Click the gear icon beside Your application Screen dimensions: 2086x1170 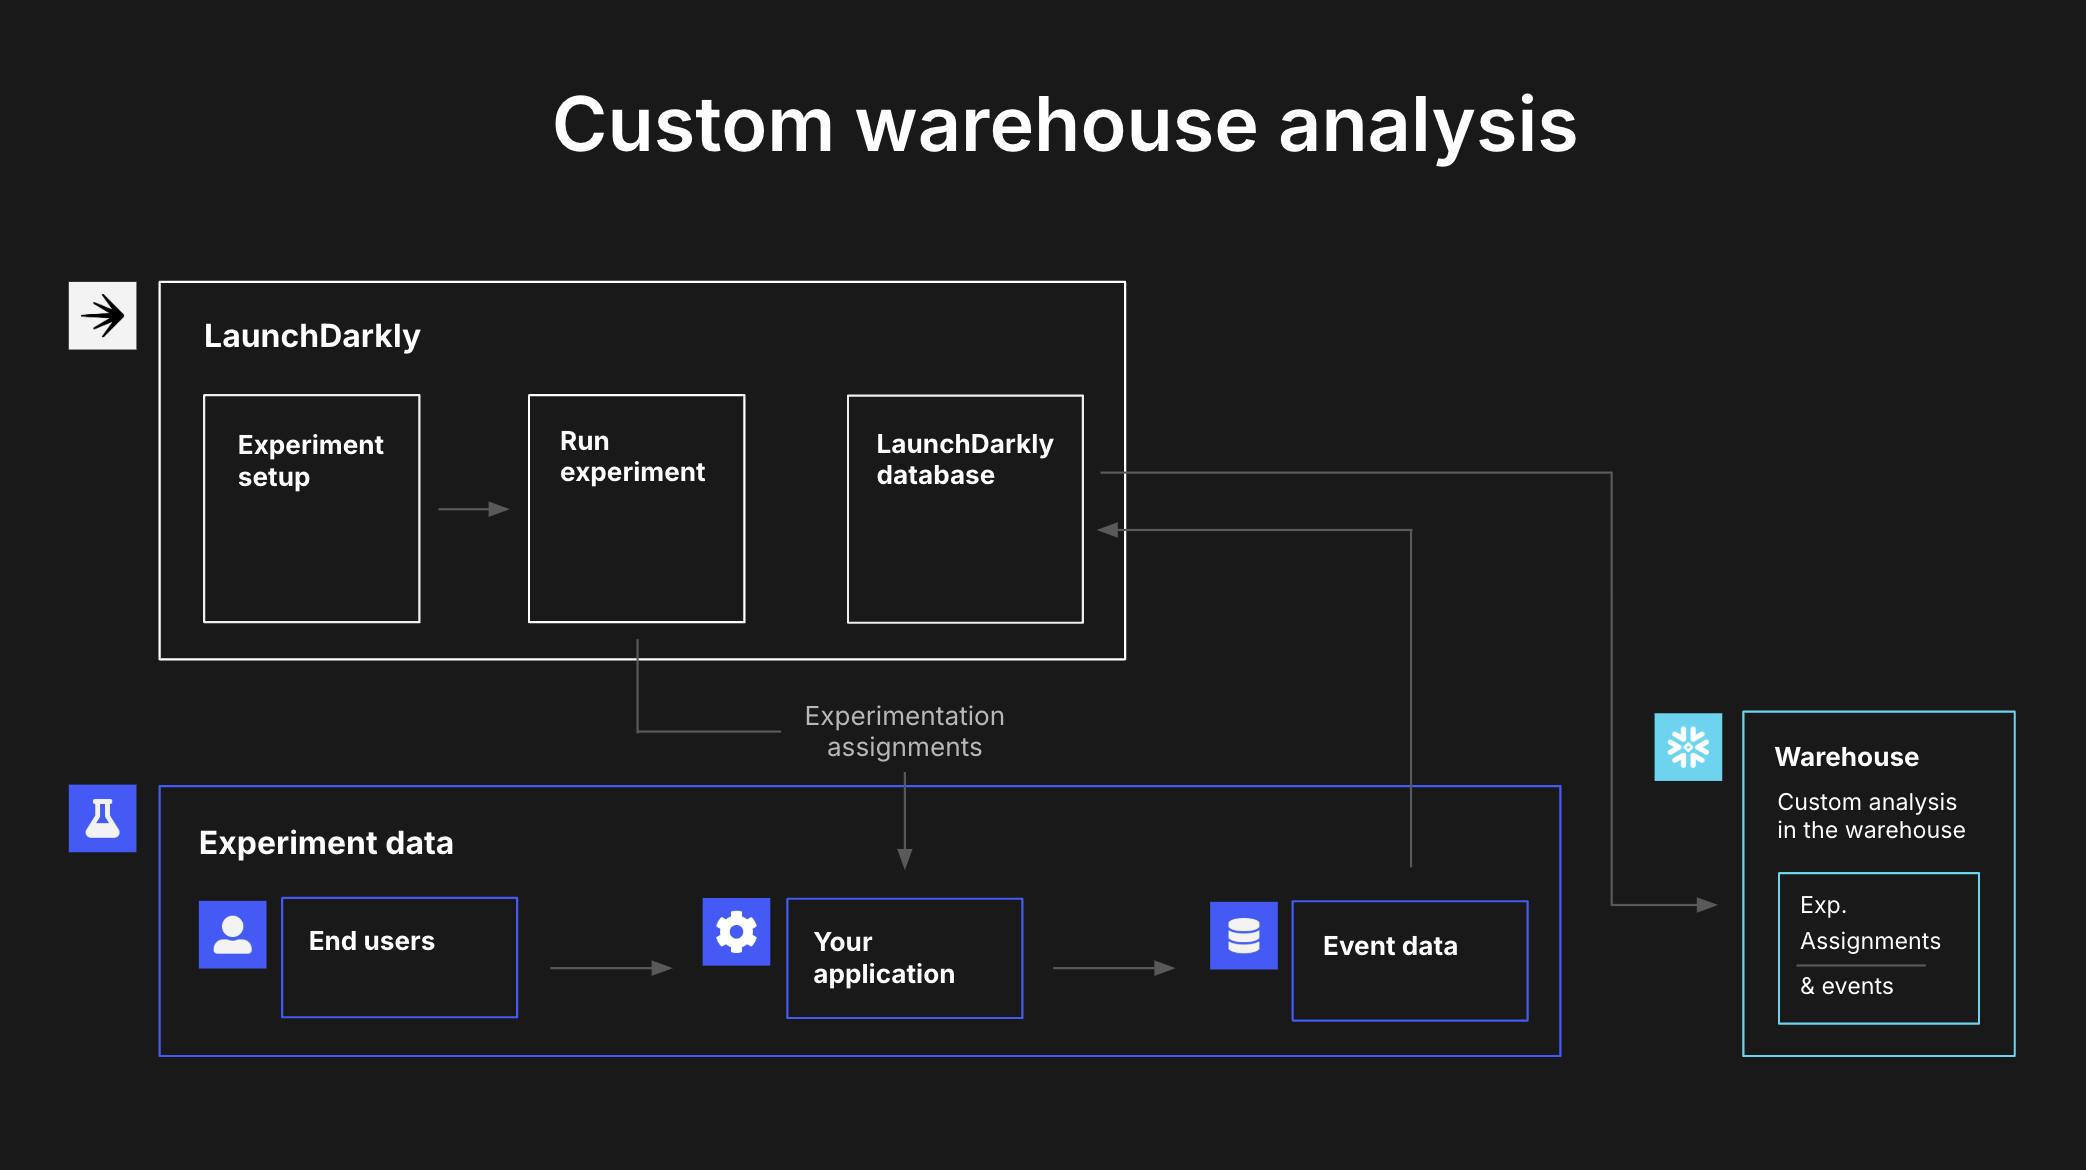pyautogui.click(x=736, y=932)
